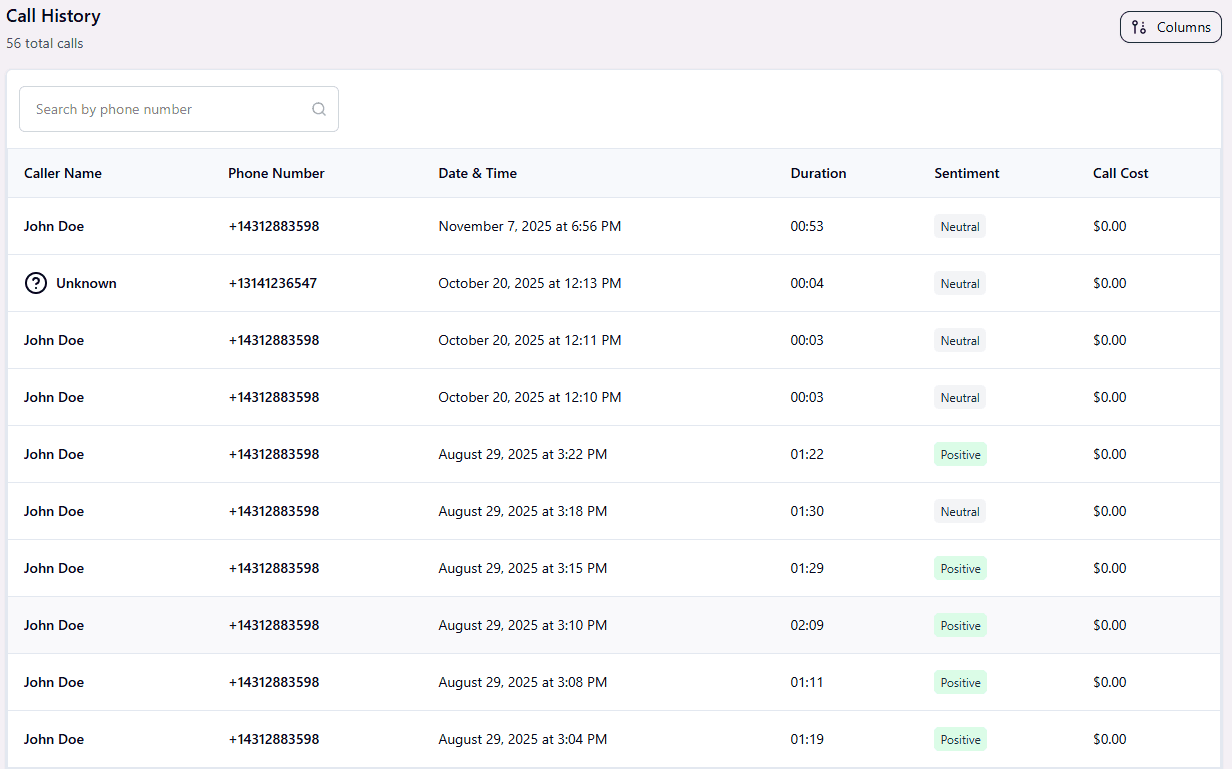The image size is (1232, 769).
Task: Click the 00:53 duration value
Action: pos(807,226)
